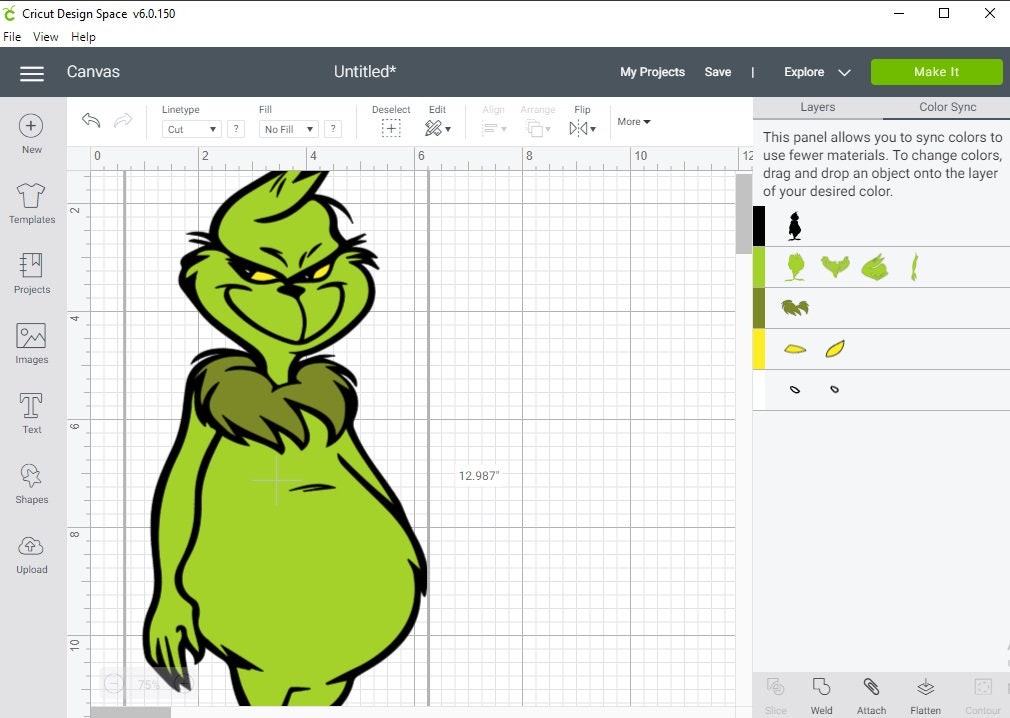
Task: Open the Arrange dropdown
Action: click(538, 129)
